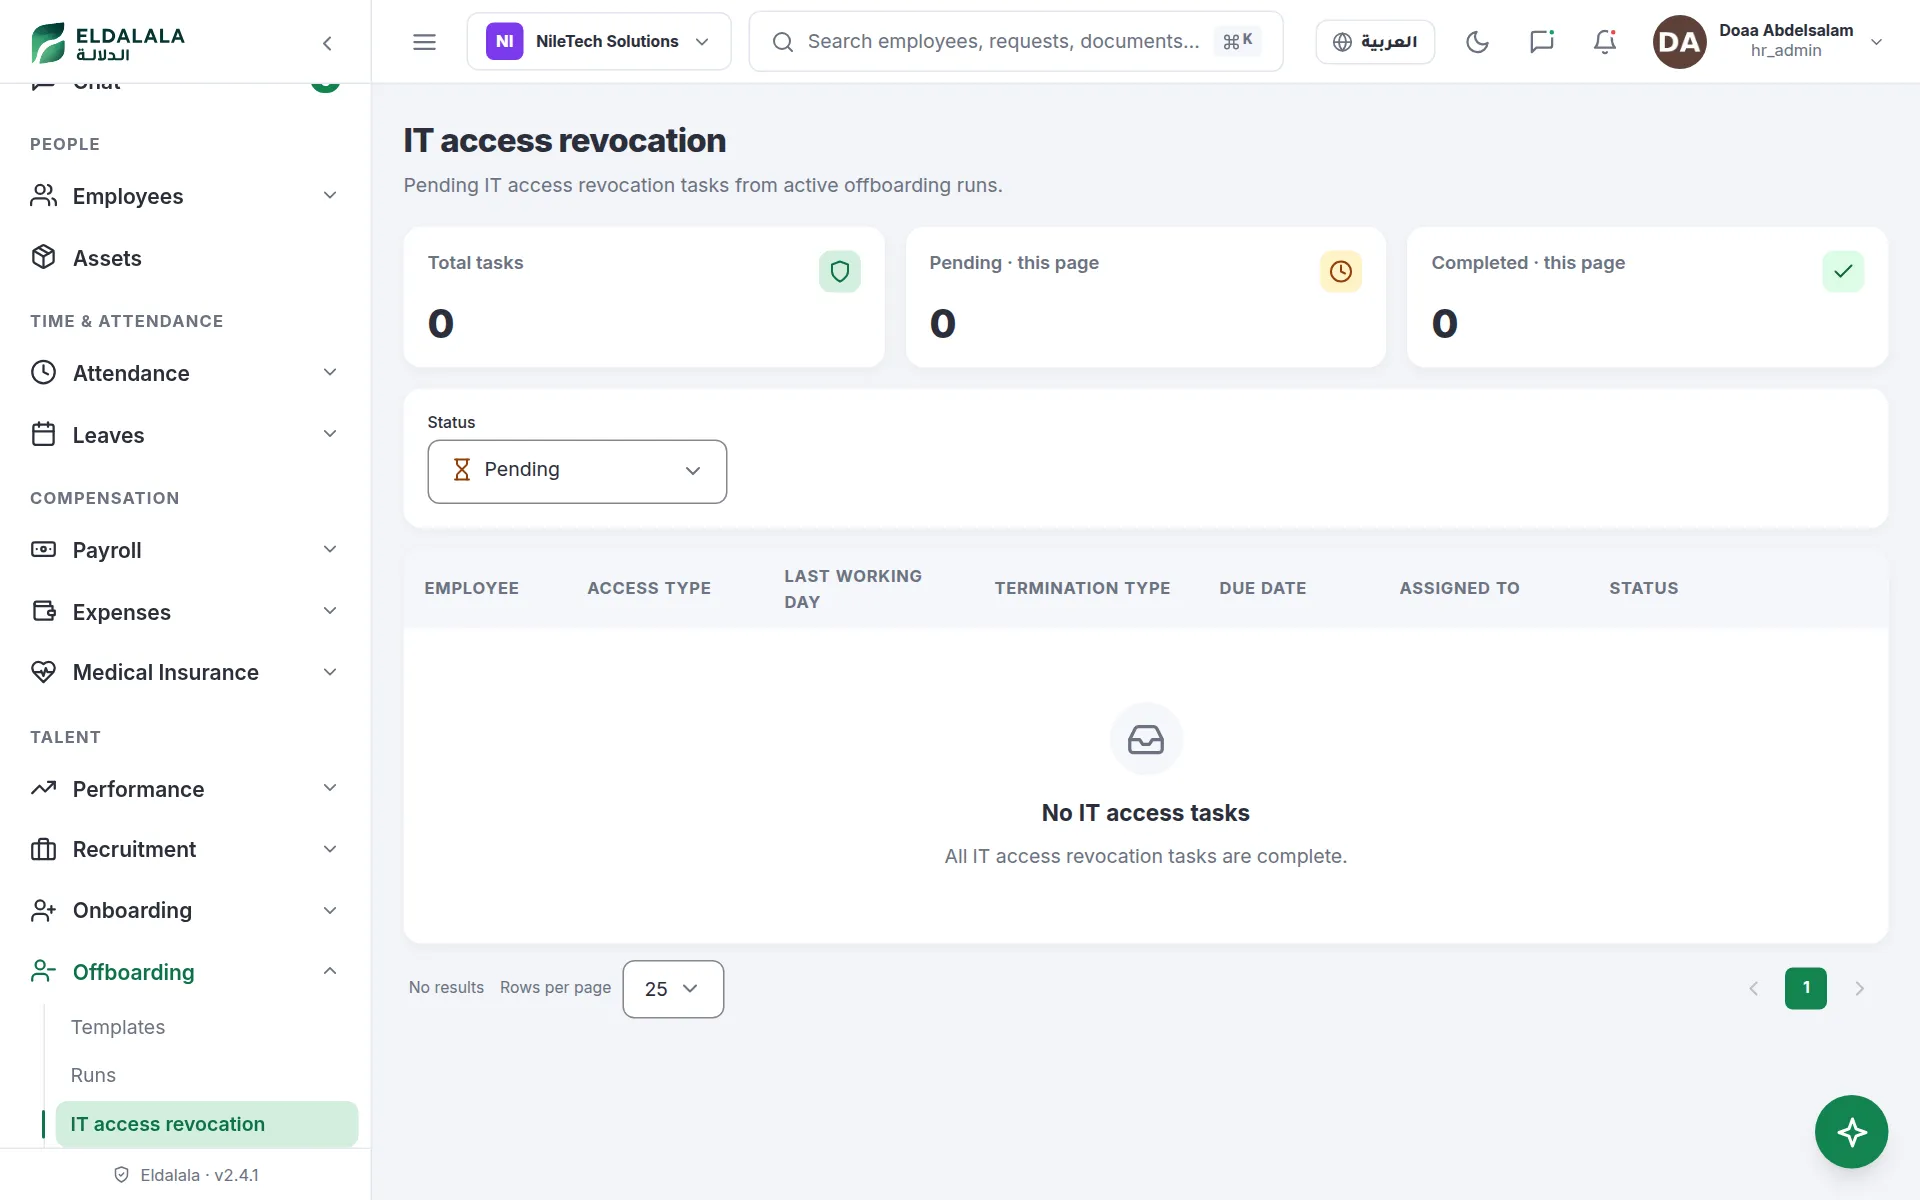Open the Templates submenu item
The image size is (1920, 1200).
click(118, 1027)
